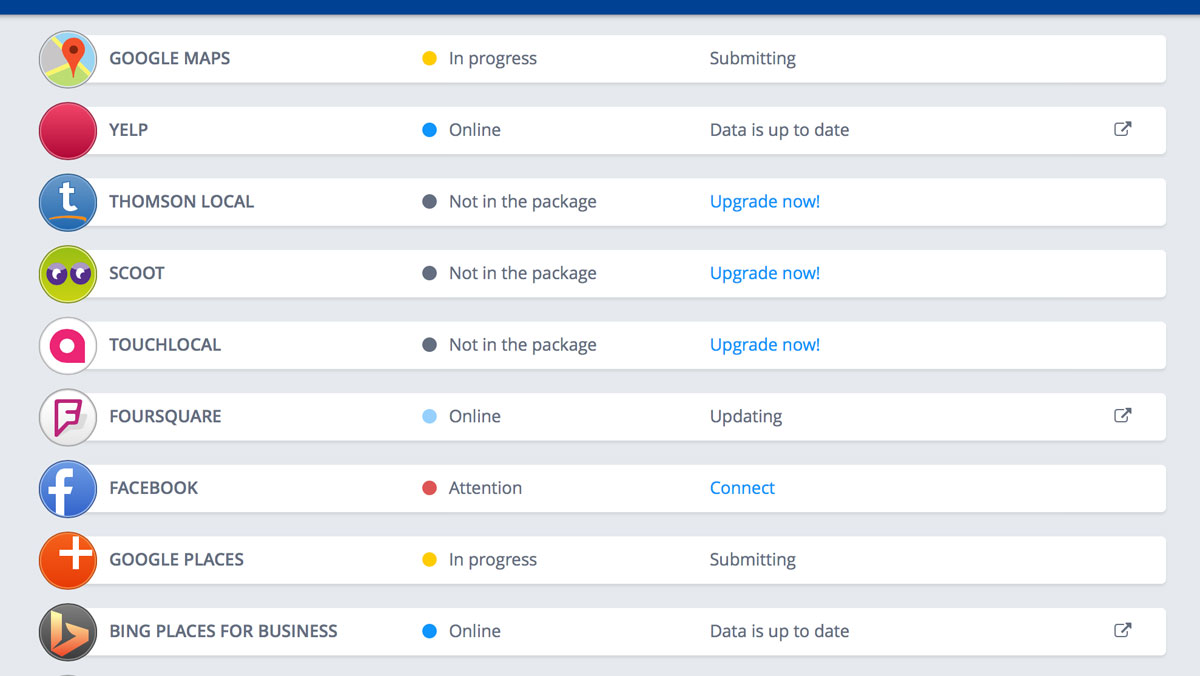The image size is (1200, 676).
Task: Select the FOURSQUARE listing name
Action: (165, 416)
